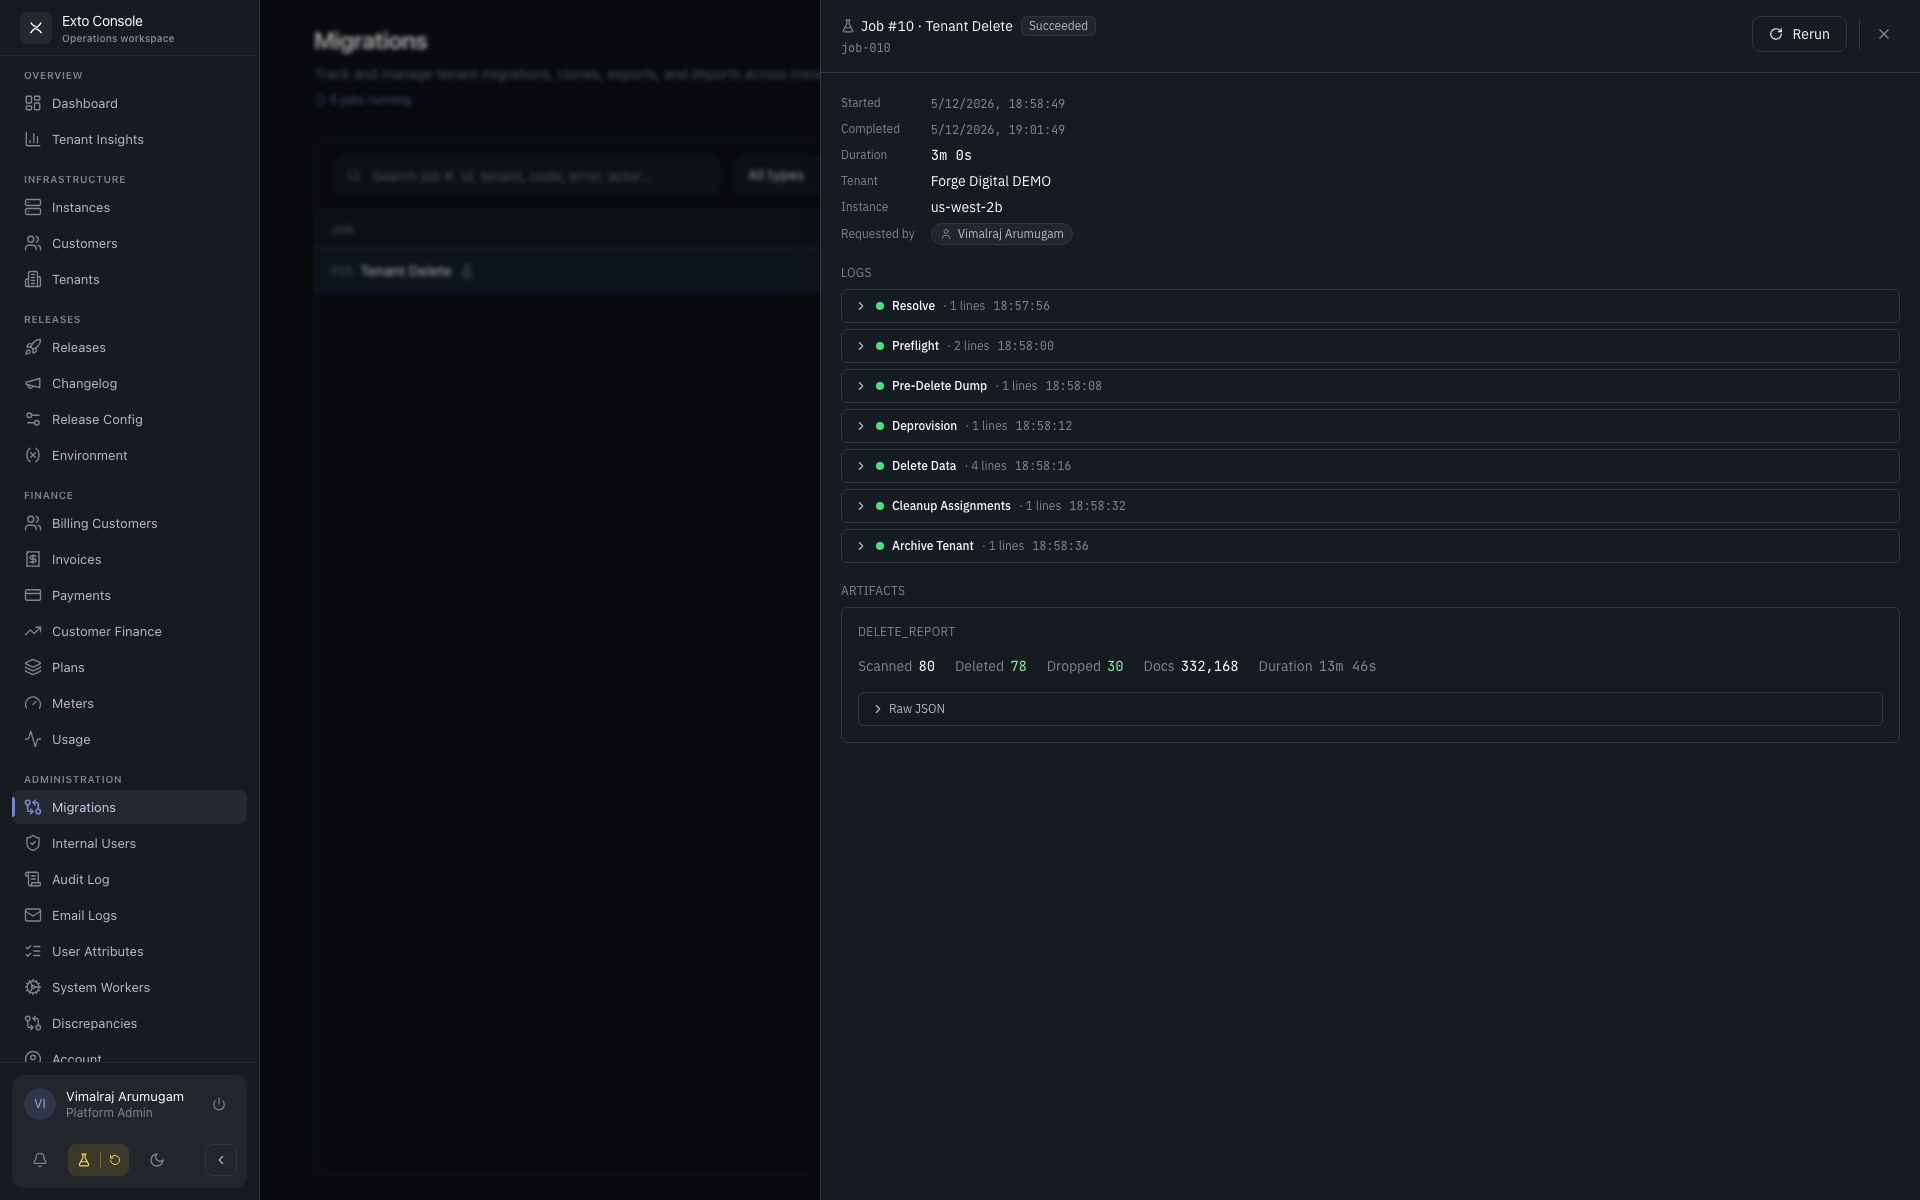
Task: Select the Tenant Delete job row
Action: [x=567, y=271]
